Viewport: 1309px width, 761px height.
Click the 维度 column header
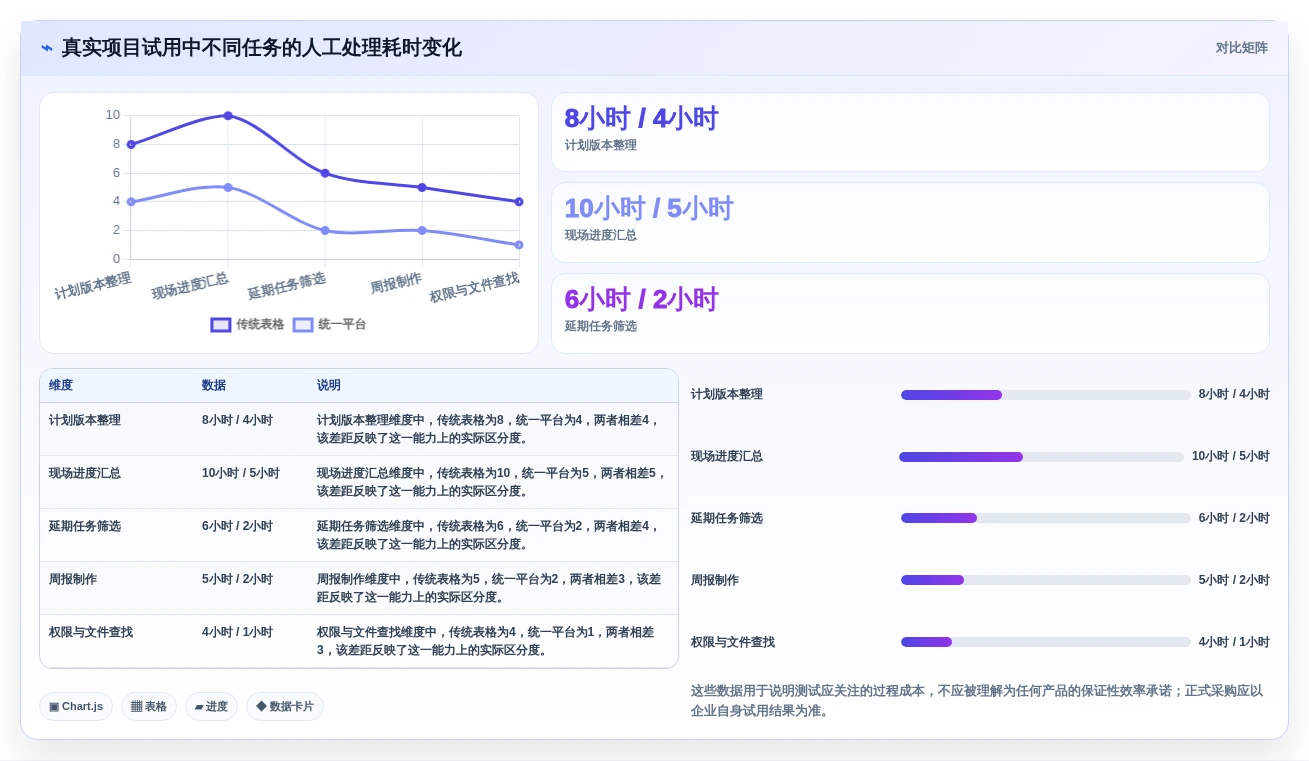[x=61, y=386]
